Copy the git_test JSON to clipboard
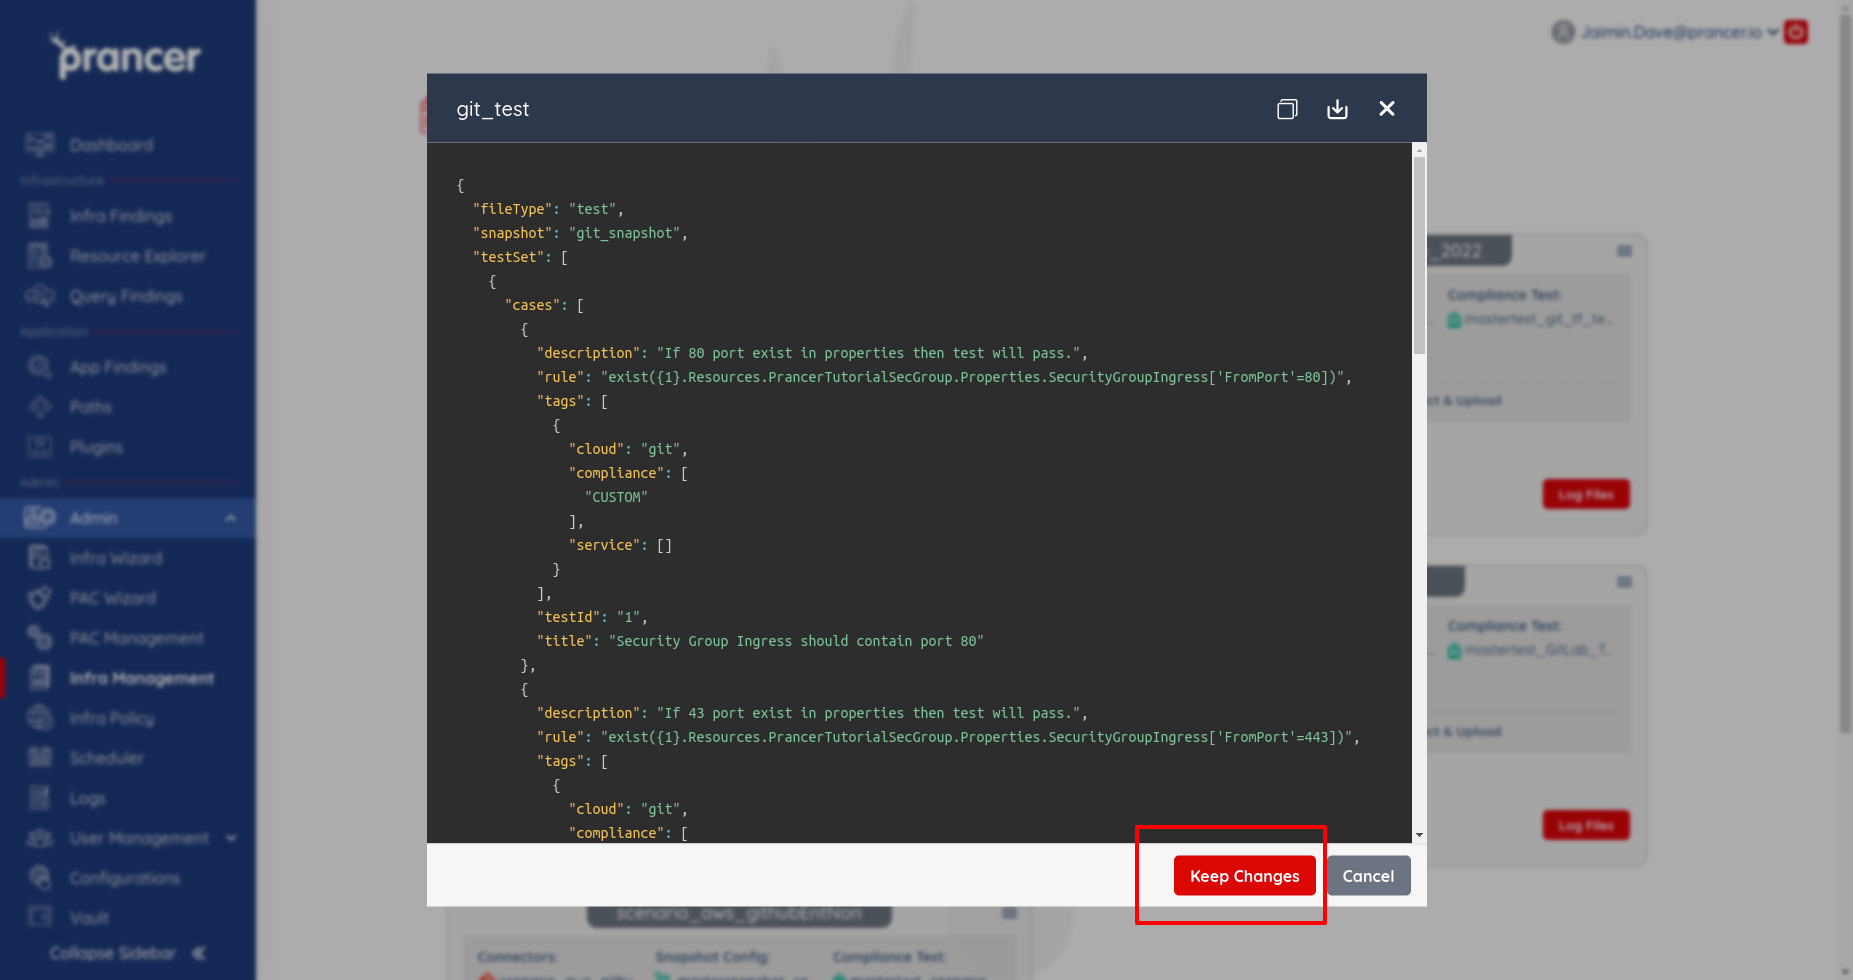The image size is (1853, 980). (x=1287, y=109)
